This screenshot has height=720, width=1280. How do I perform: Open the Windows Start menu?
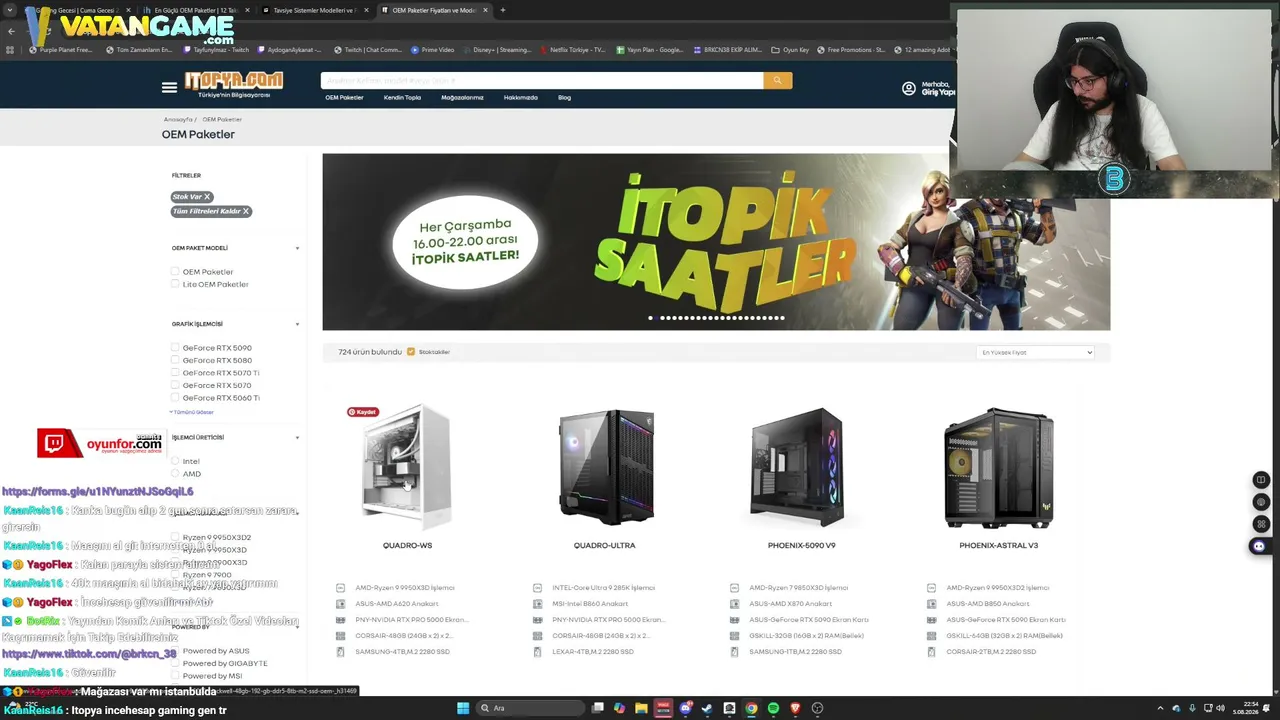(x=463, y=708)
